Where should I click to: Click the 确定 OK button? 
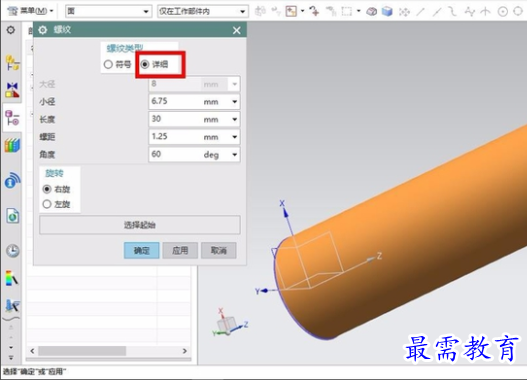click(x=141, y=250)
